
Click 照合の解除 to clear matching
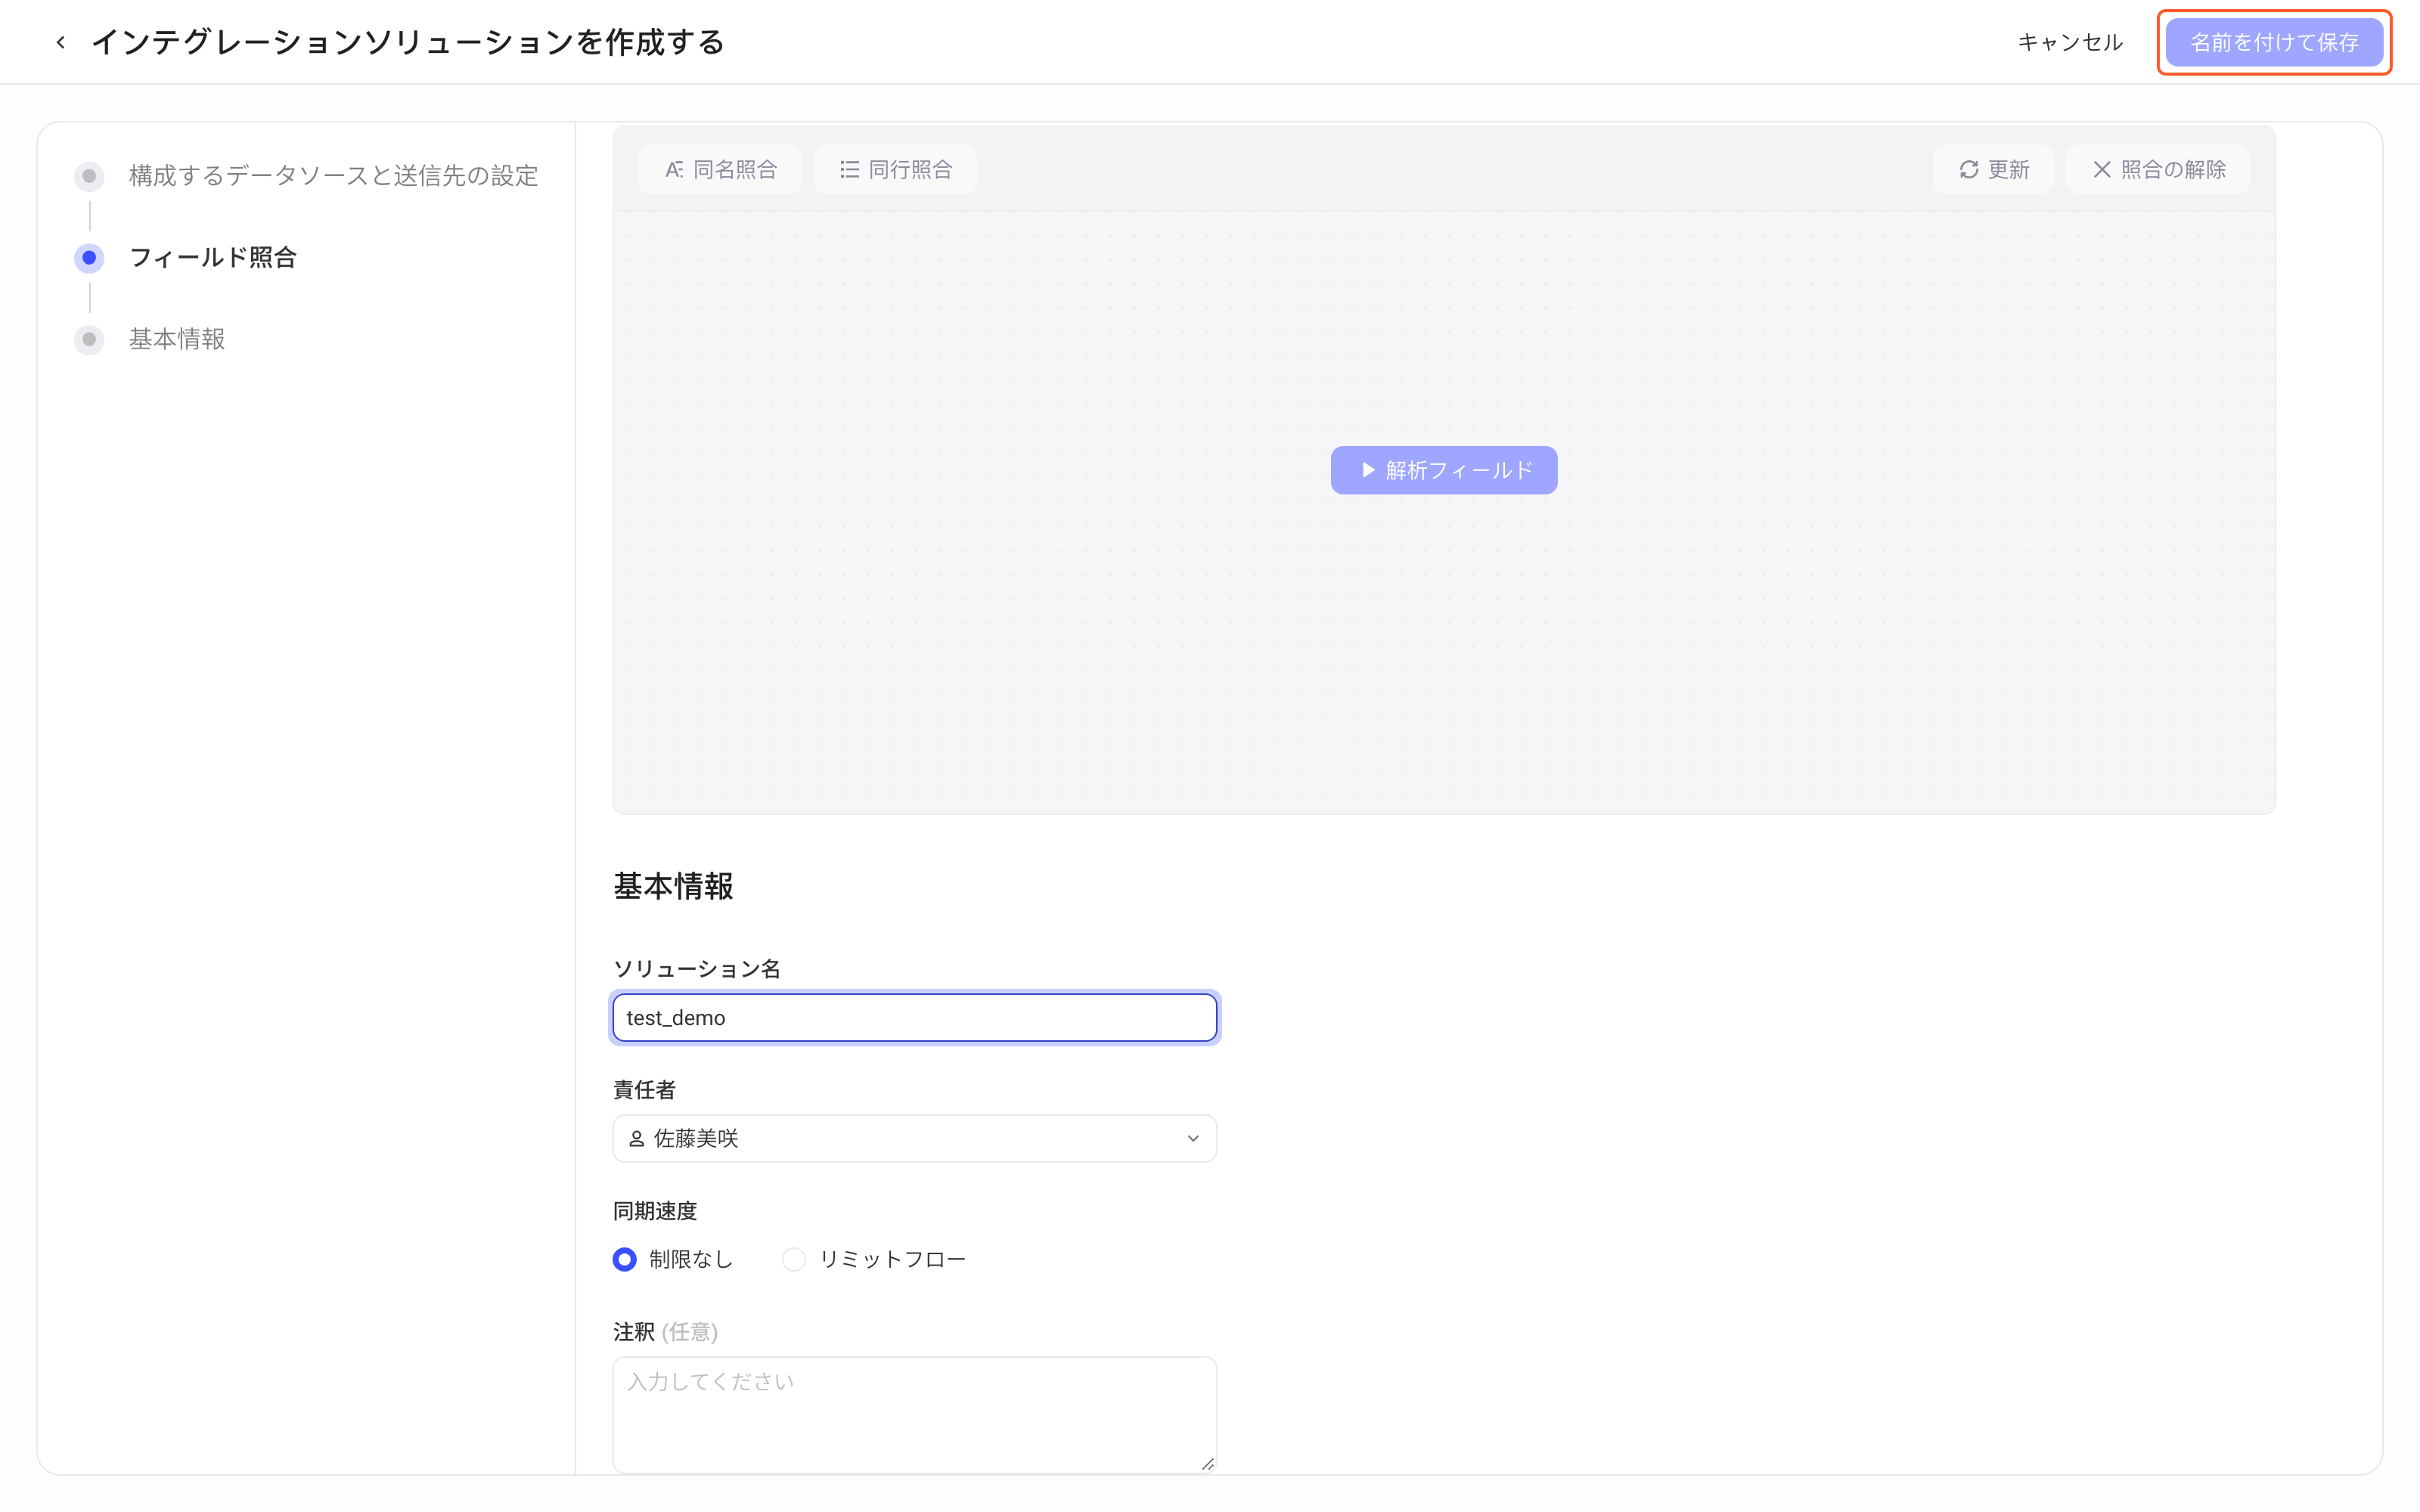pos(2158,169)
